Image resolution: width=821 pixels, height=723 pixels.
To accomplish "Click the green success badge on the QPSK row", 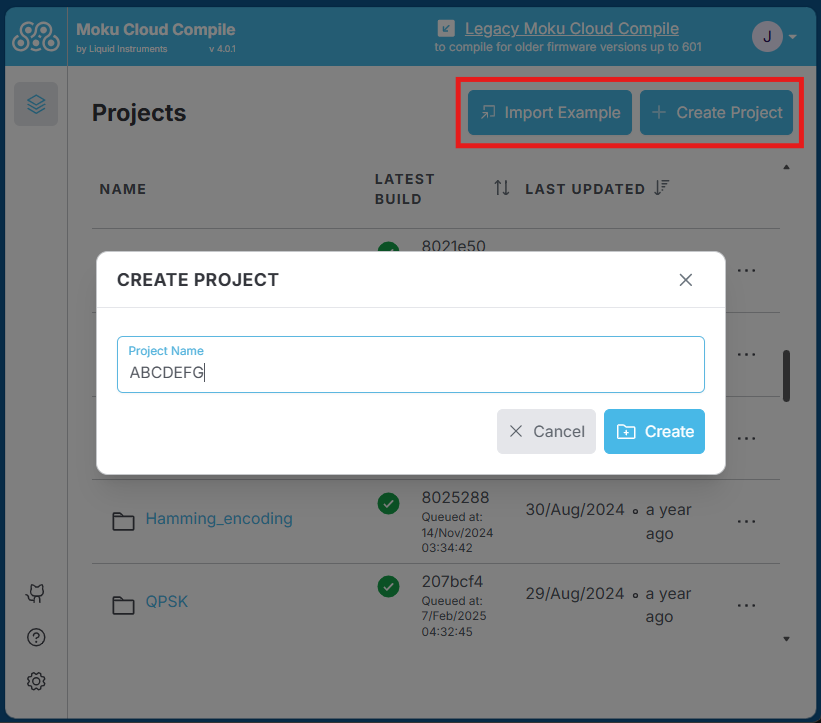I will (388, 587).
